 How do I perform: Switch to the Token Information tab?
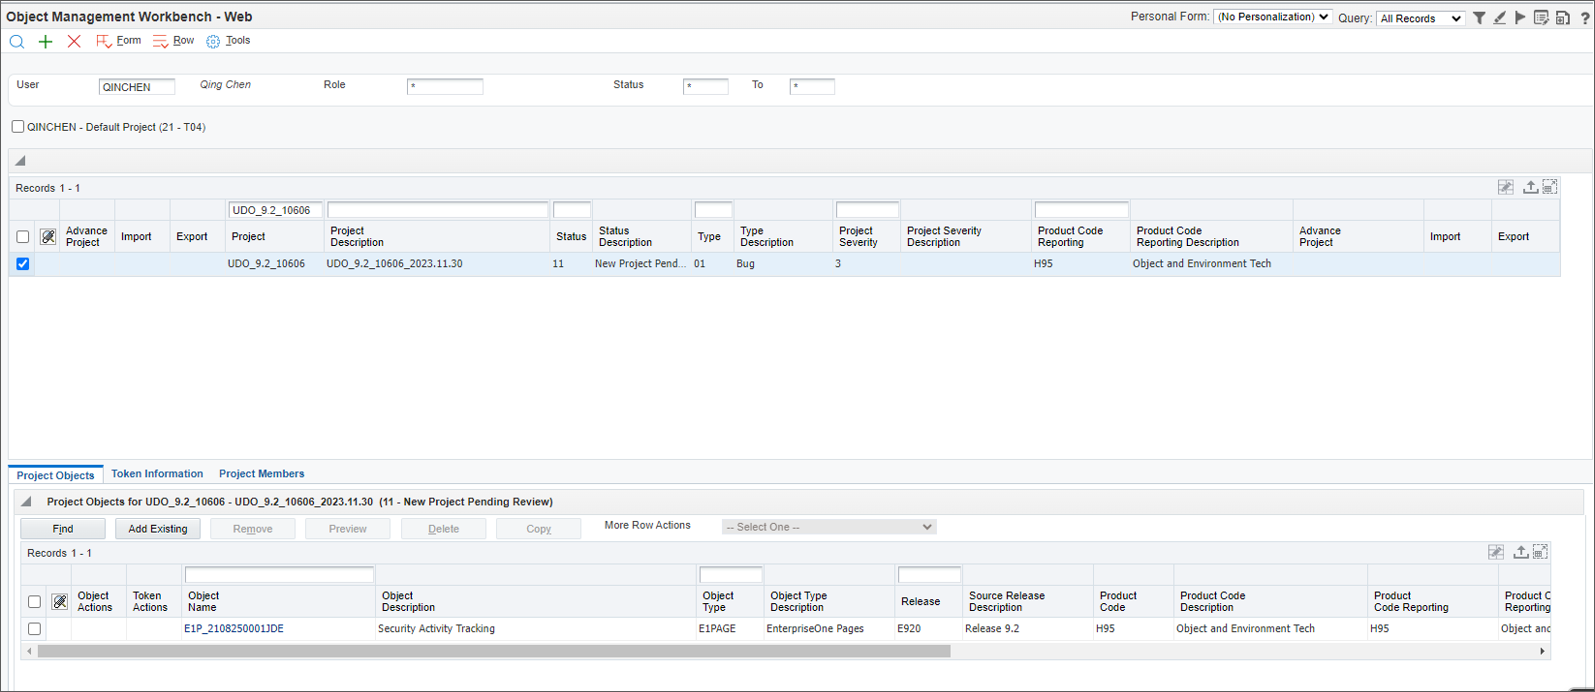[x=157, y=474]
